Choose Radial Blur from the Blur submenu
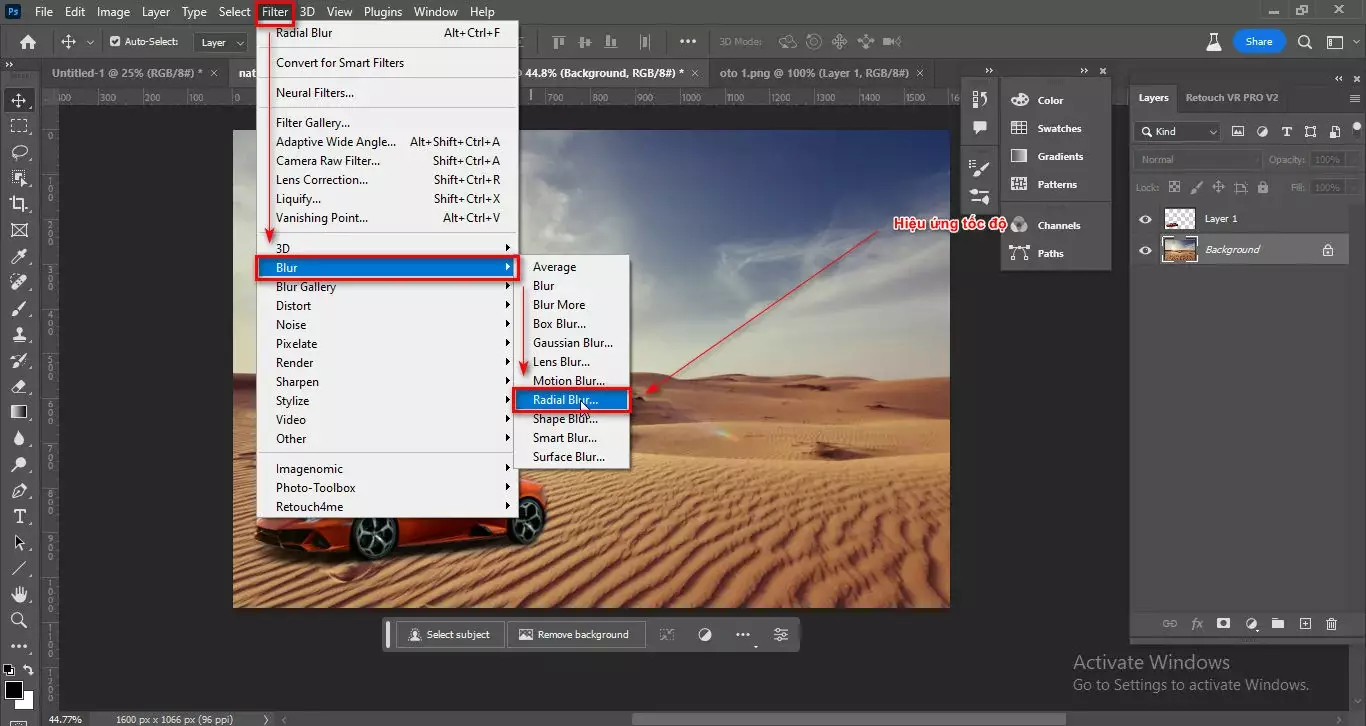 [x=566, y=399]
